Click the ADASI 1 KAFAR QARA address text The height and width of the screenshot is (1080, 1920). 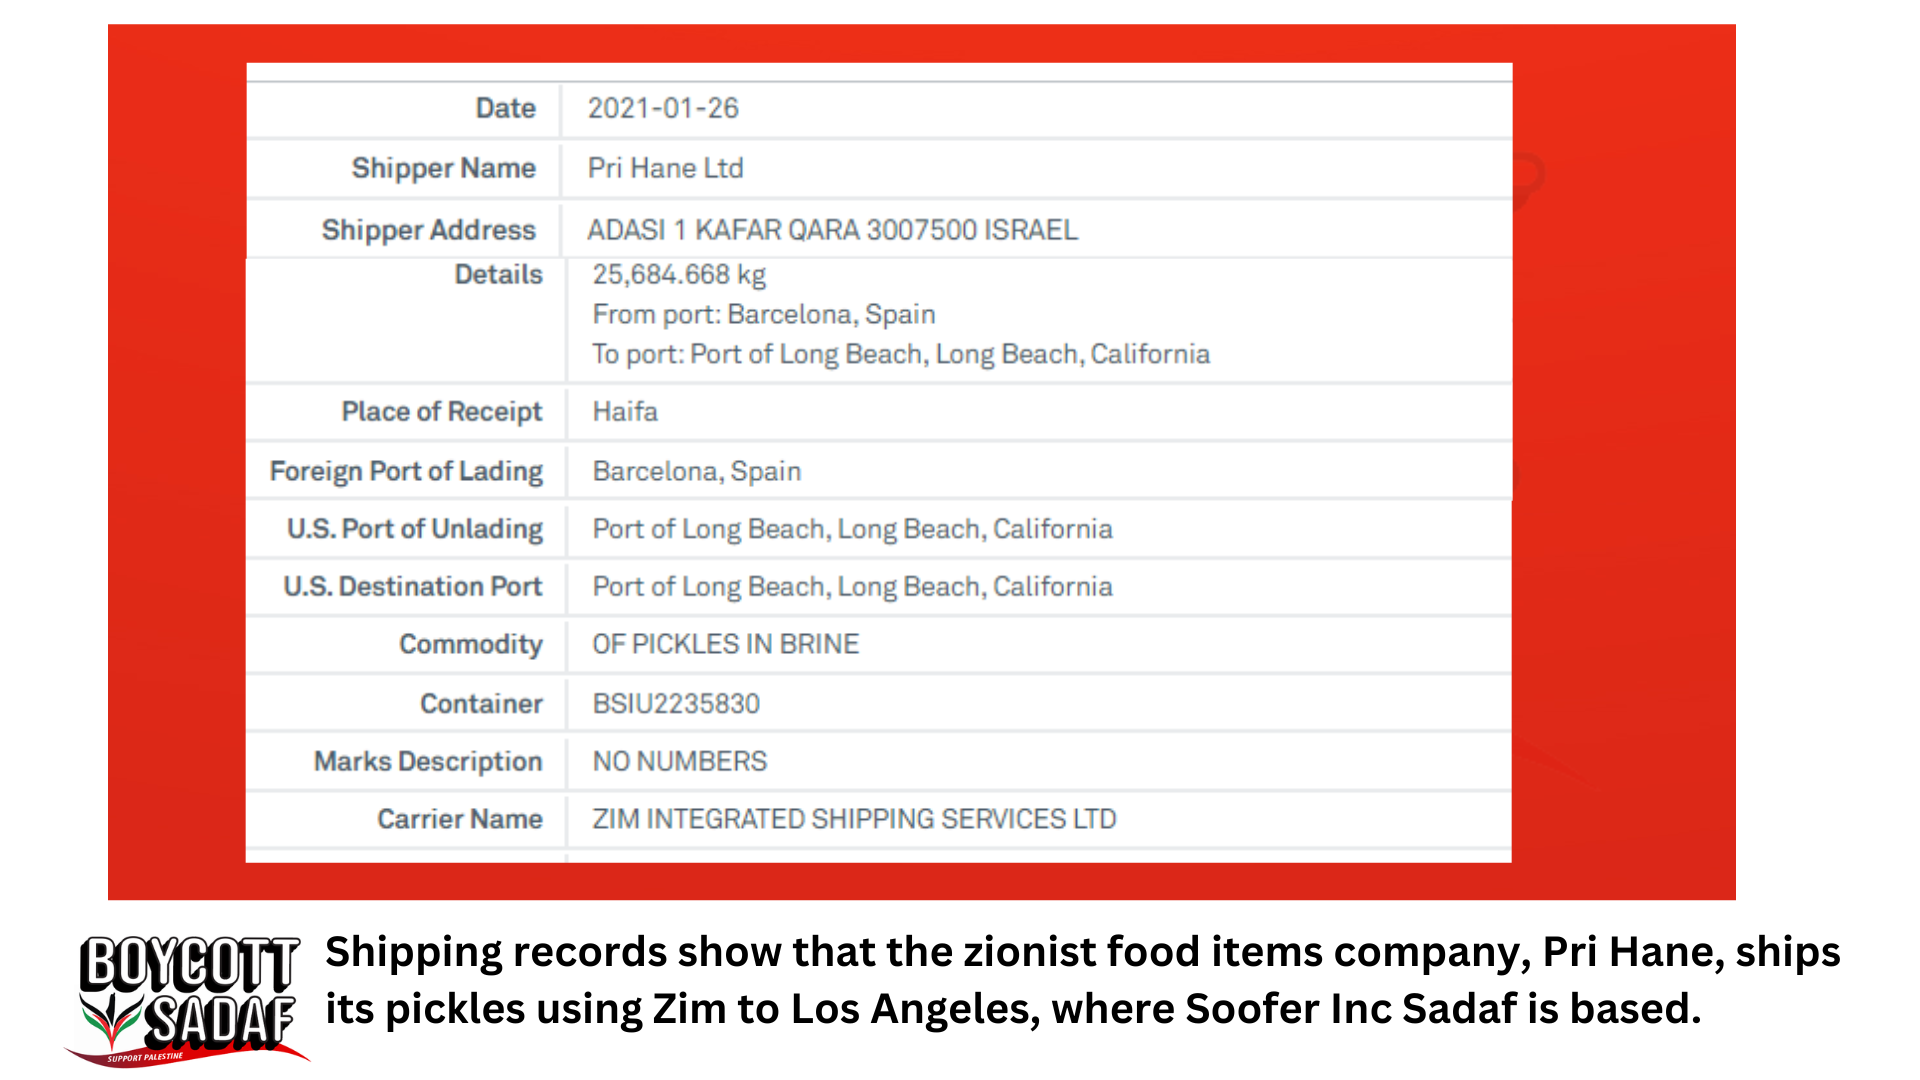[832, 230]
